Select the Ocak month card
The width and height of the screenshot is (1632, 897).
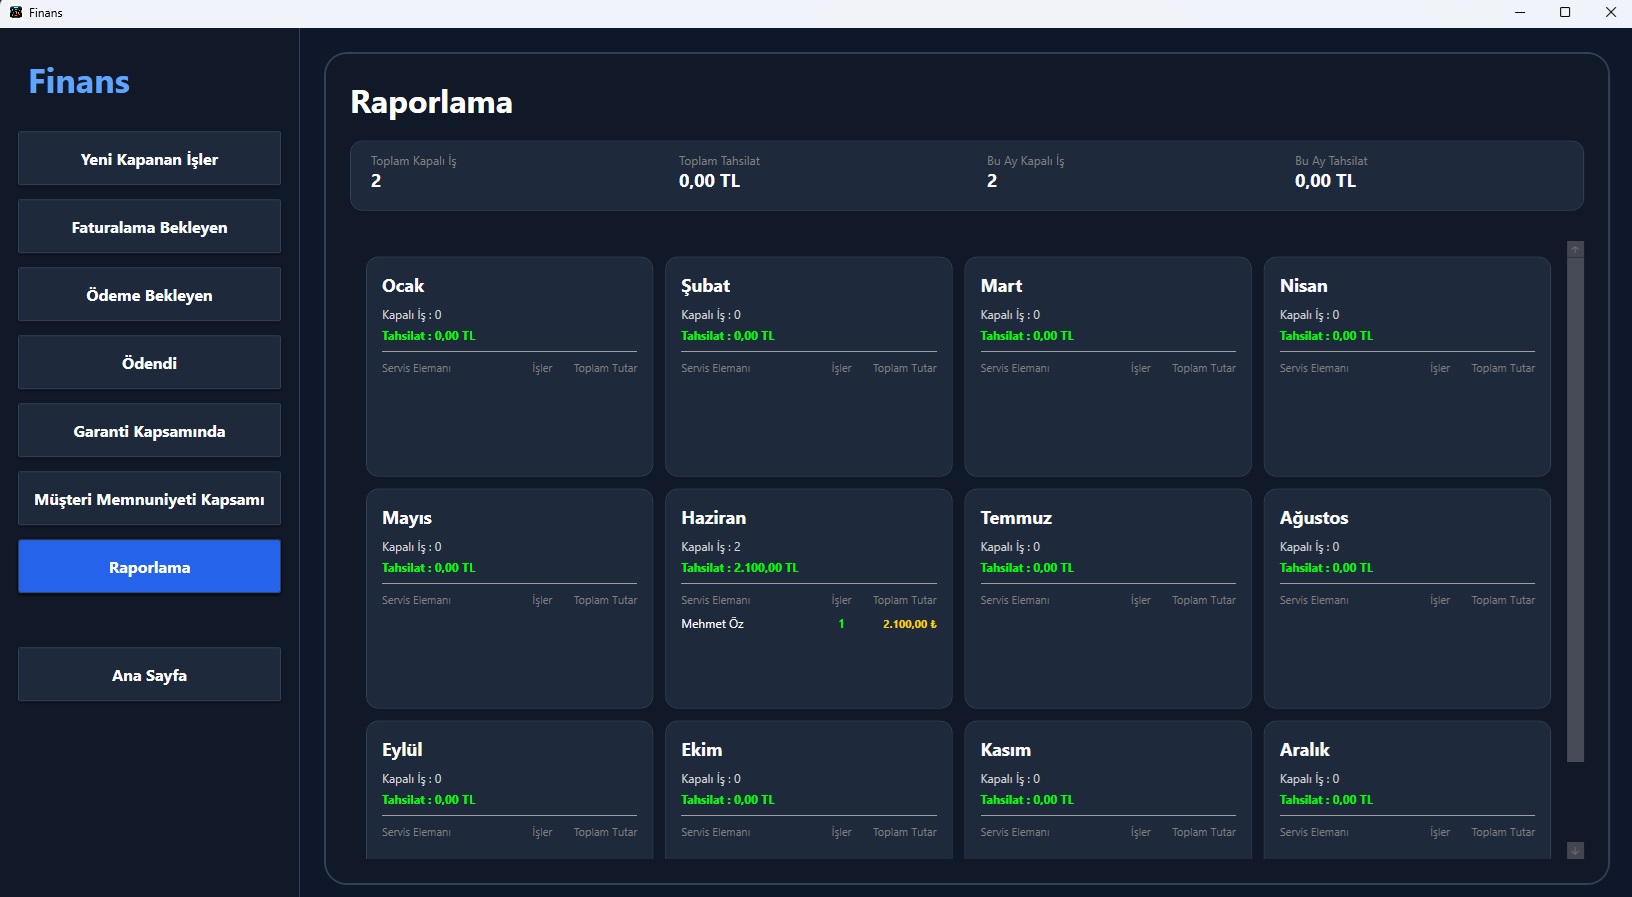(509, 367)
